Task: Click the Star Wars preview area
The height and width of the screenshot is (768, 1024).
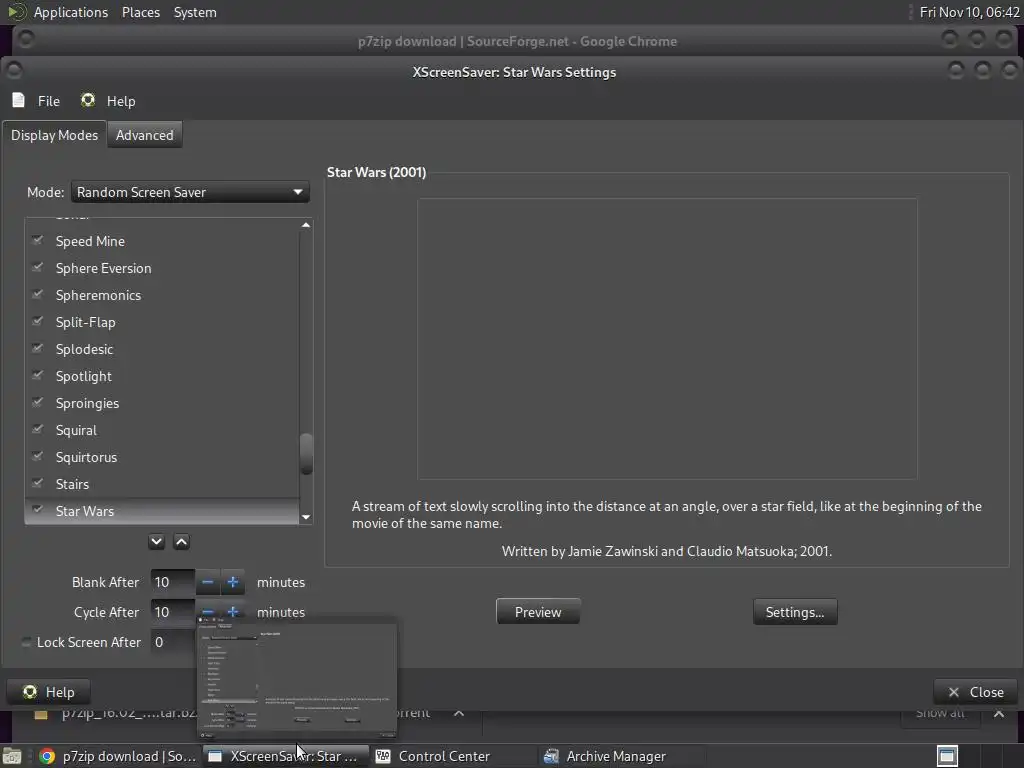Action: point(667,339)
